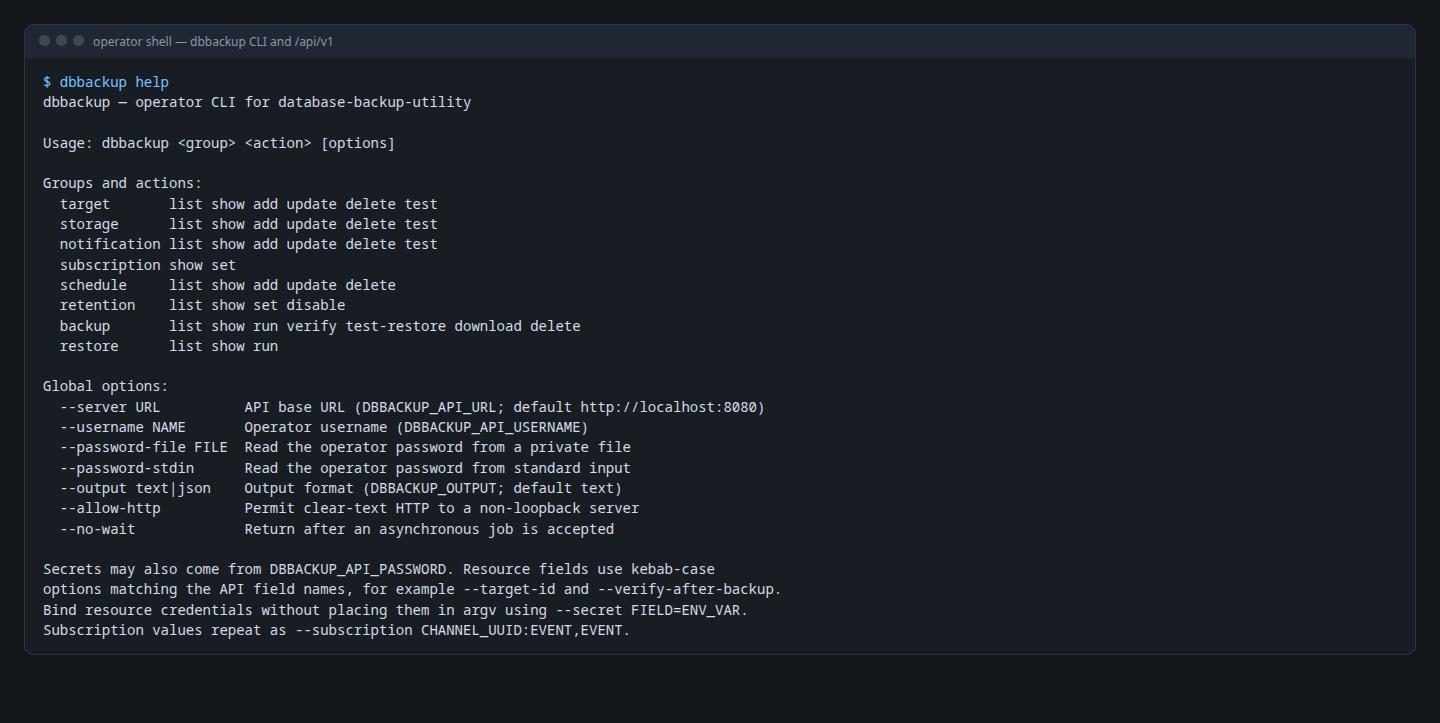The image size is (1440, 723).
Task: Click the "DBBACKUP_API_USERNAME" variable name
Action: click(x=492, y=427)
